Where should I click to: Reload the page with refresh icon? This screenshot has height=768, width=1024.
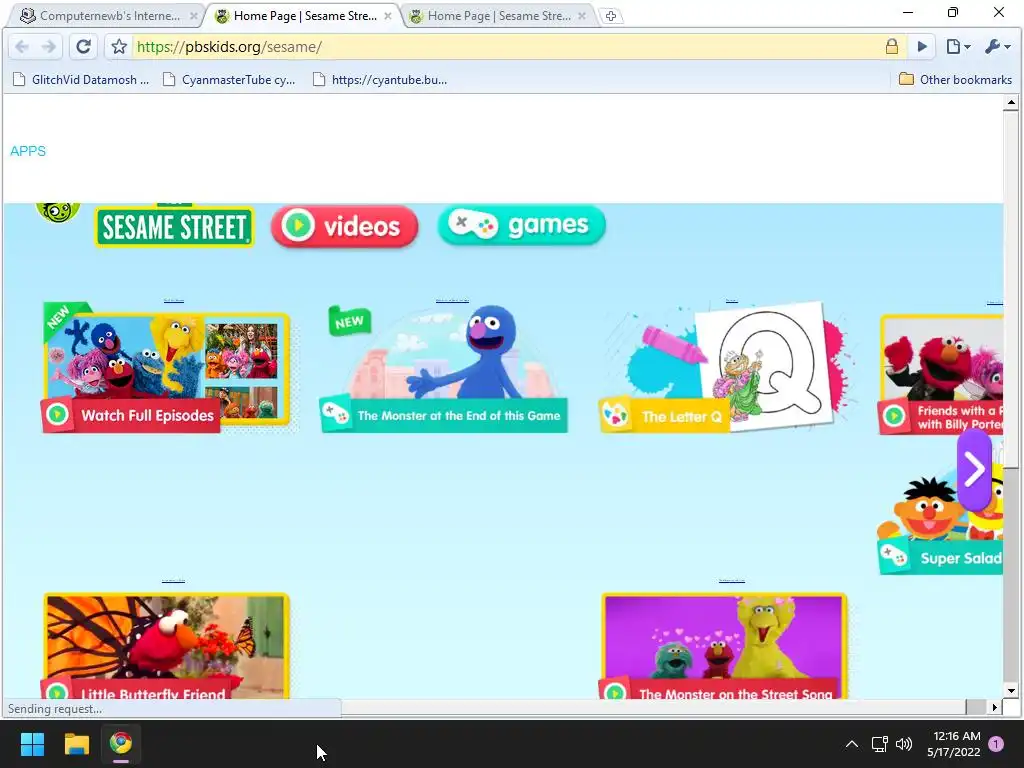83,46
